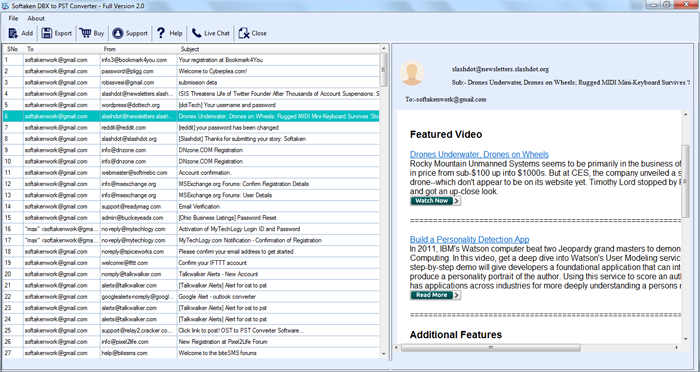This screenshot has height=372, width=700.
Task: Click the from cell info@pixel2life.com
Action: [x=139, y=342]
